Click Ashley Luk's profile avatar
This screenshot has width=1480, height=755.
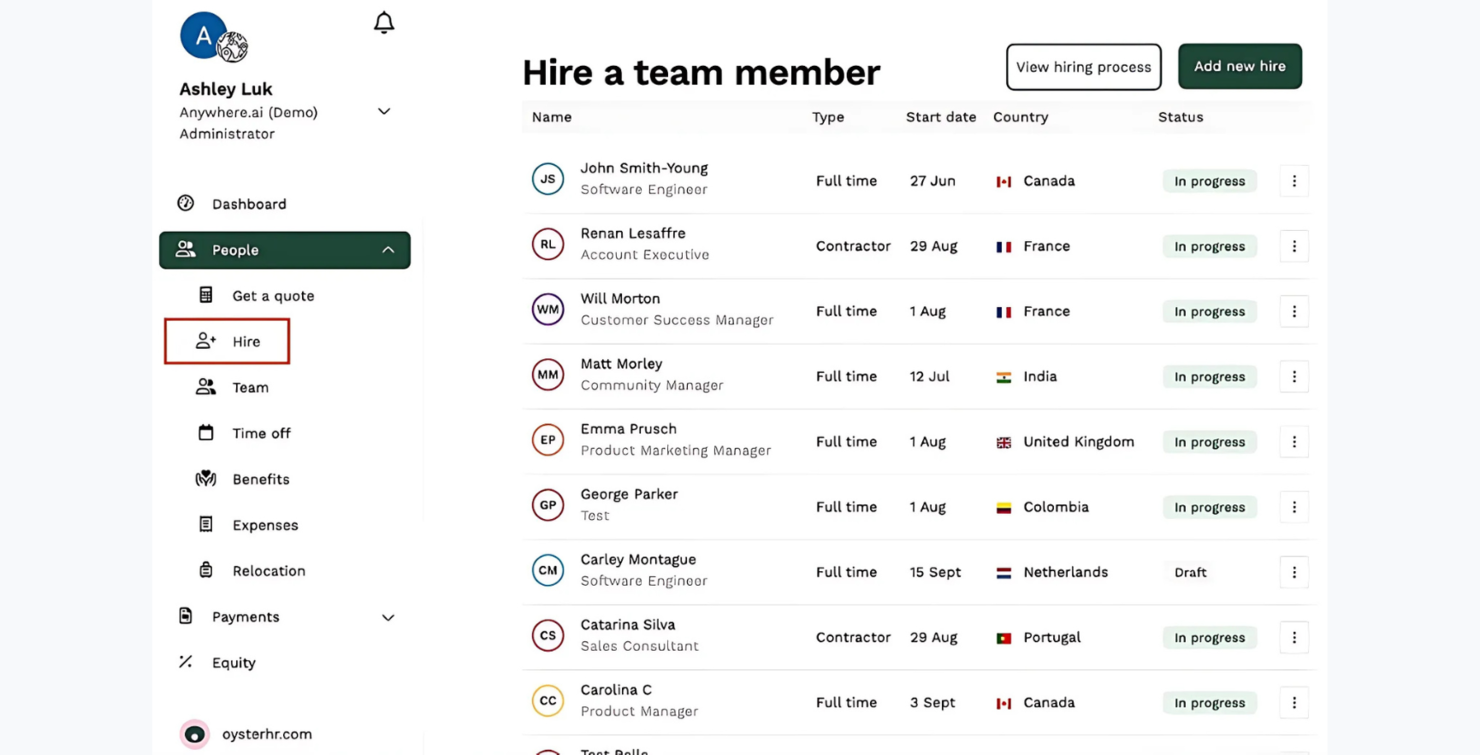[204, 36]
